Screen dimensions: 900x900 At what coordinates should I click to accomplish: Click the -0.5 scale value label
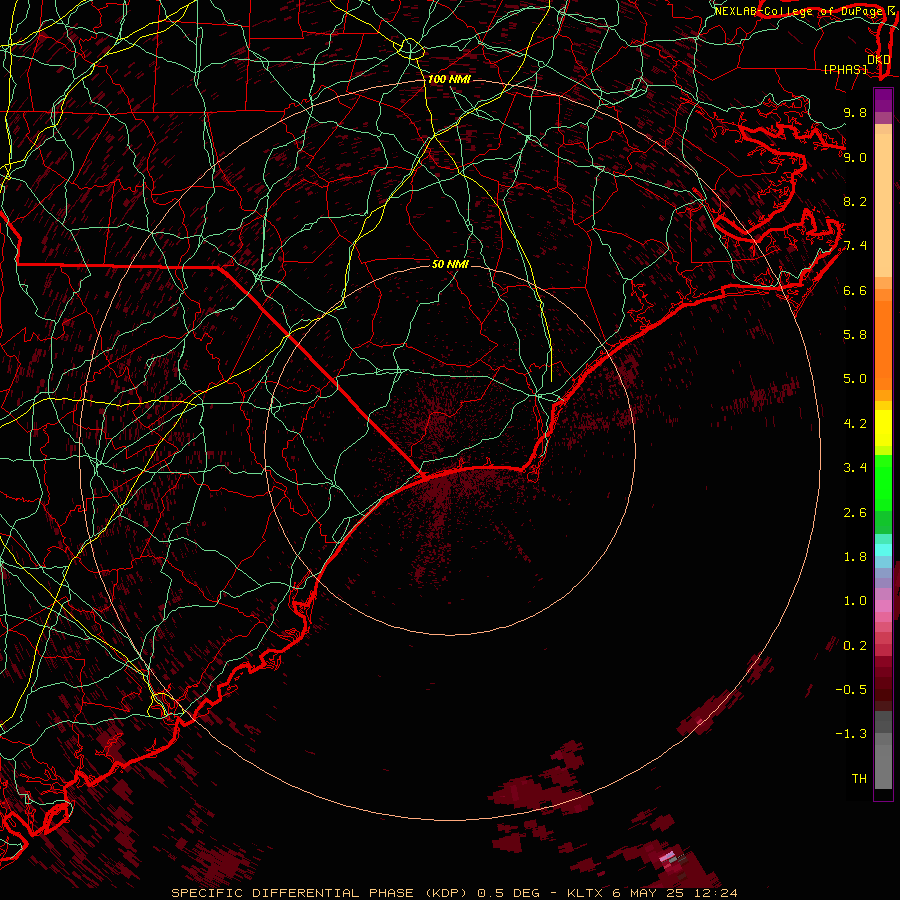(x=851, y=690)
